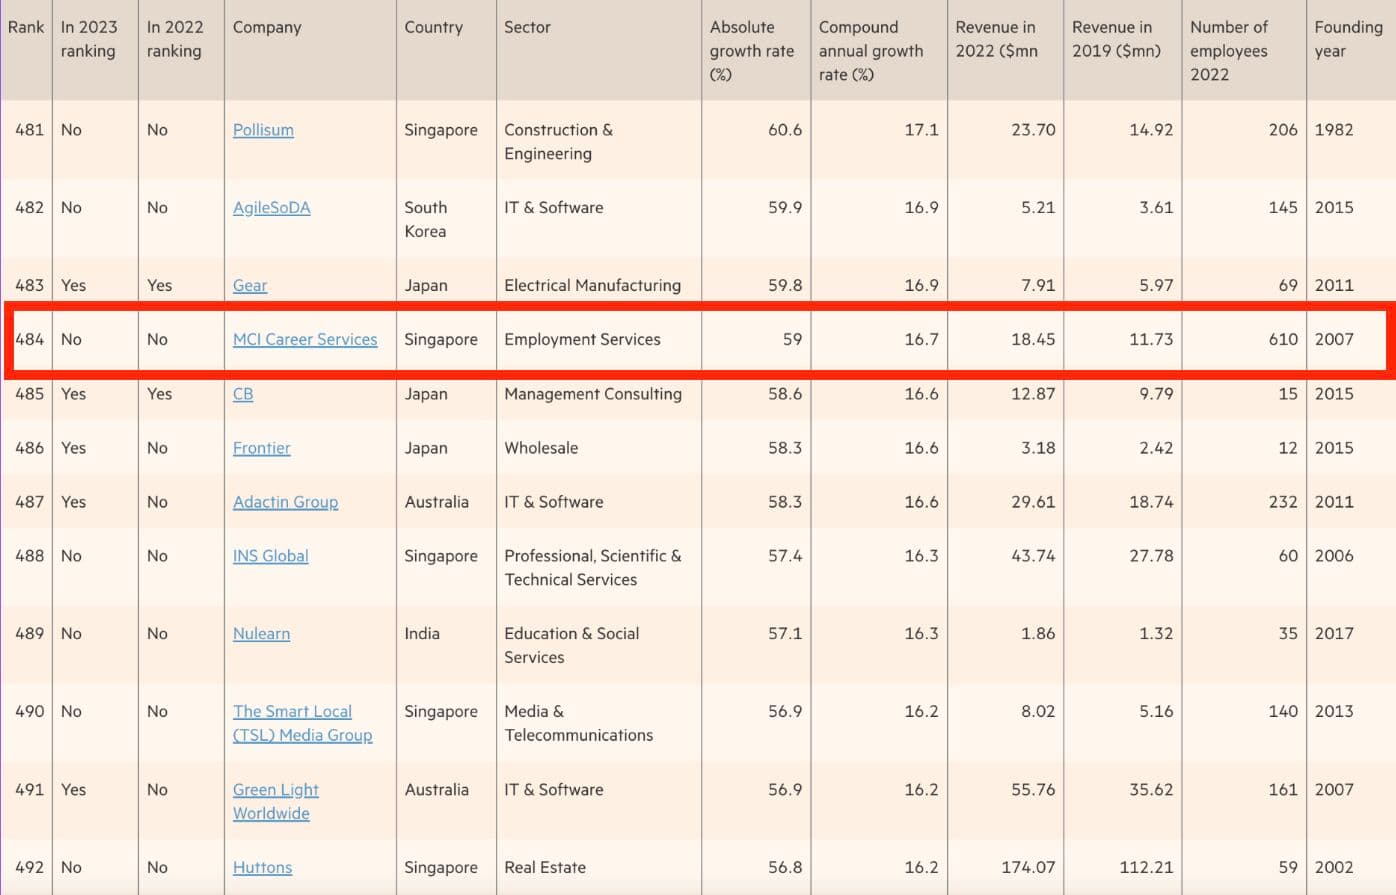
Task: Open The Smart Local (TSL) Media Group link
Action: pos(302,724)
